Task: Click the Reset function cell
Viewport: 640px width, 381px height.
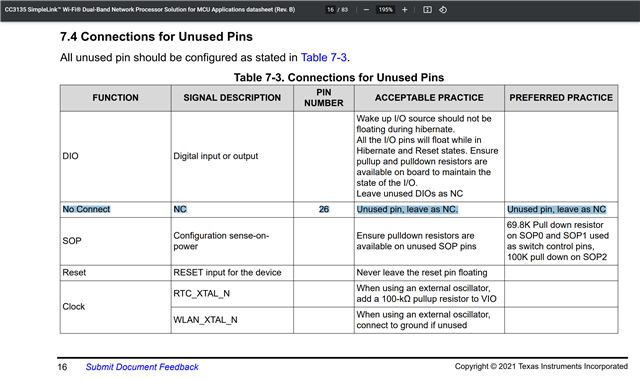Action: point(116,272)
